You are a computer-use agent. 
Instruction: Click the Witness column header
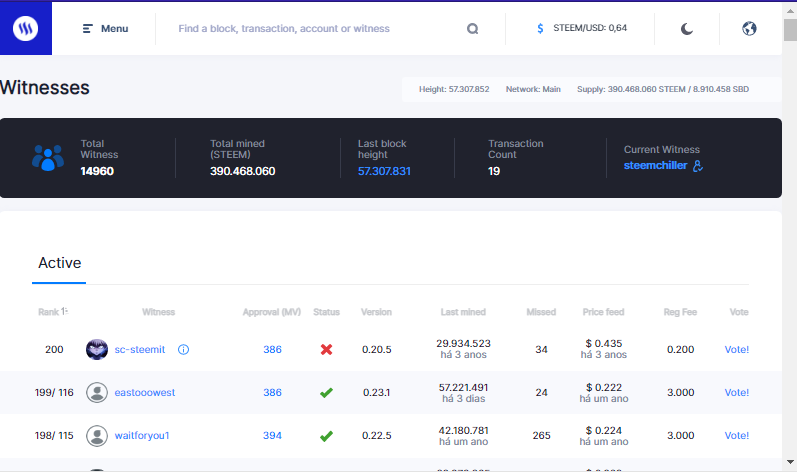click(x=159, y=312)
